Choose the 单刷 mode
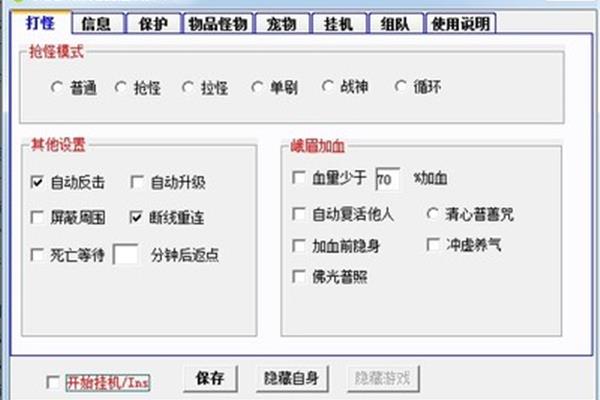This screenshot has width=600, height=400. tap(257, 87)
